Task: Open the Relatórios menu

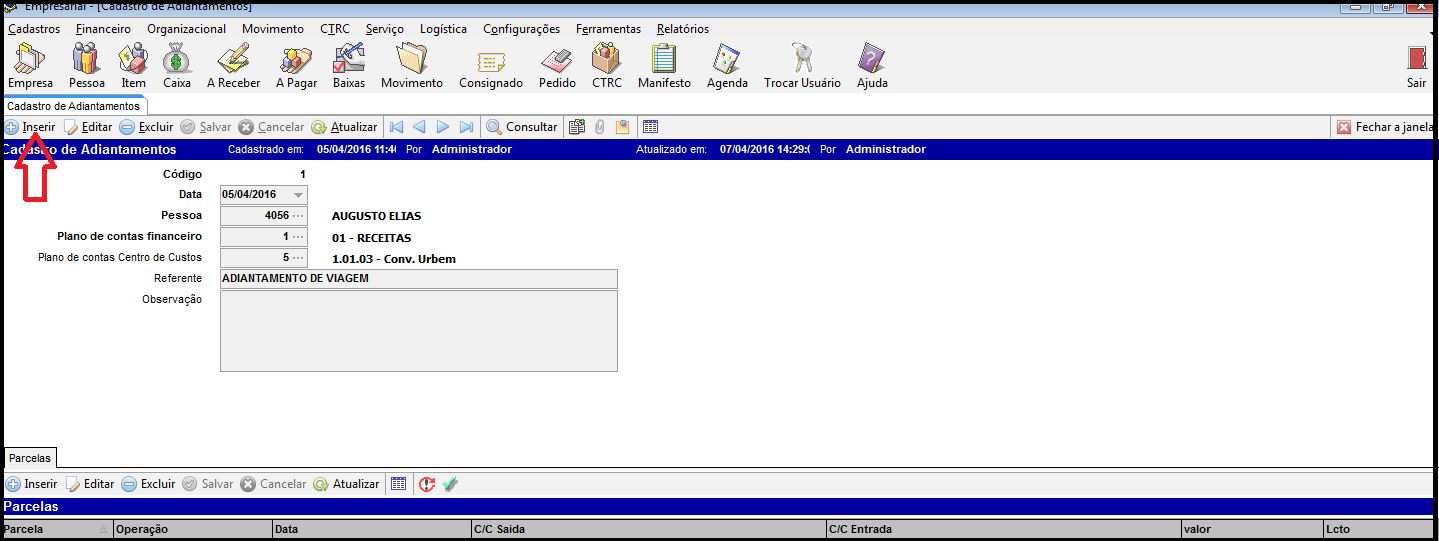Action: point(683,29)
